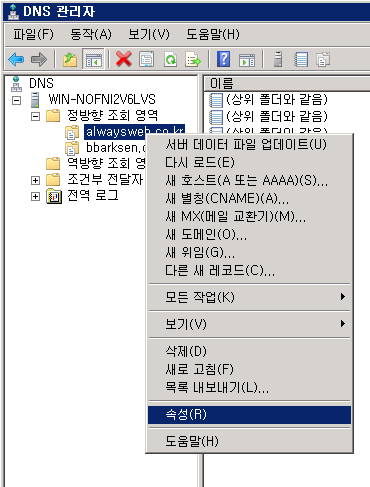Viewport: 370px width, 487px height.
Task: Click the 역방향 조회 영역 folder icon
Action: click(x=53, y=164)
